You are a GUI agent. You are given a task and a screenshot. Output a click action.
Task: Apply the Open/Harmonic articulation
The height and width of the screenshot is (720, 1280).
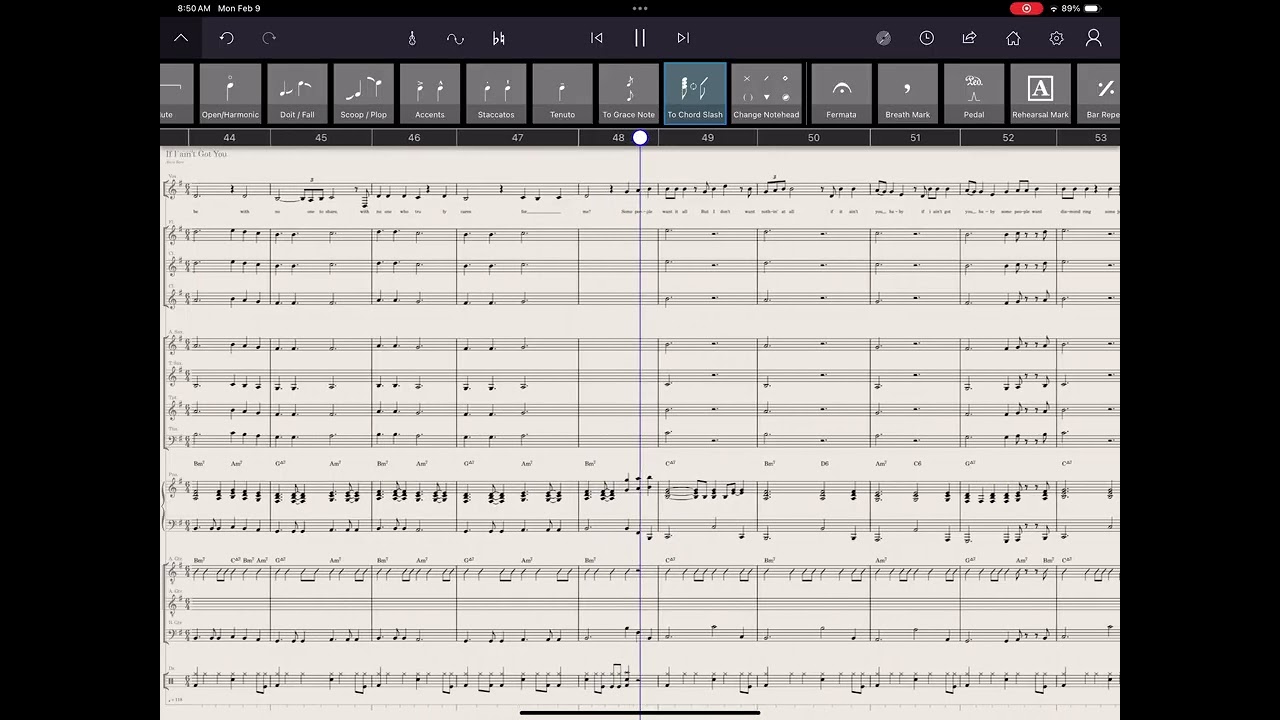coord(230,93)
